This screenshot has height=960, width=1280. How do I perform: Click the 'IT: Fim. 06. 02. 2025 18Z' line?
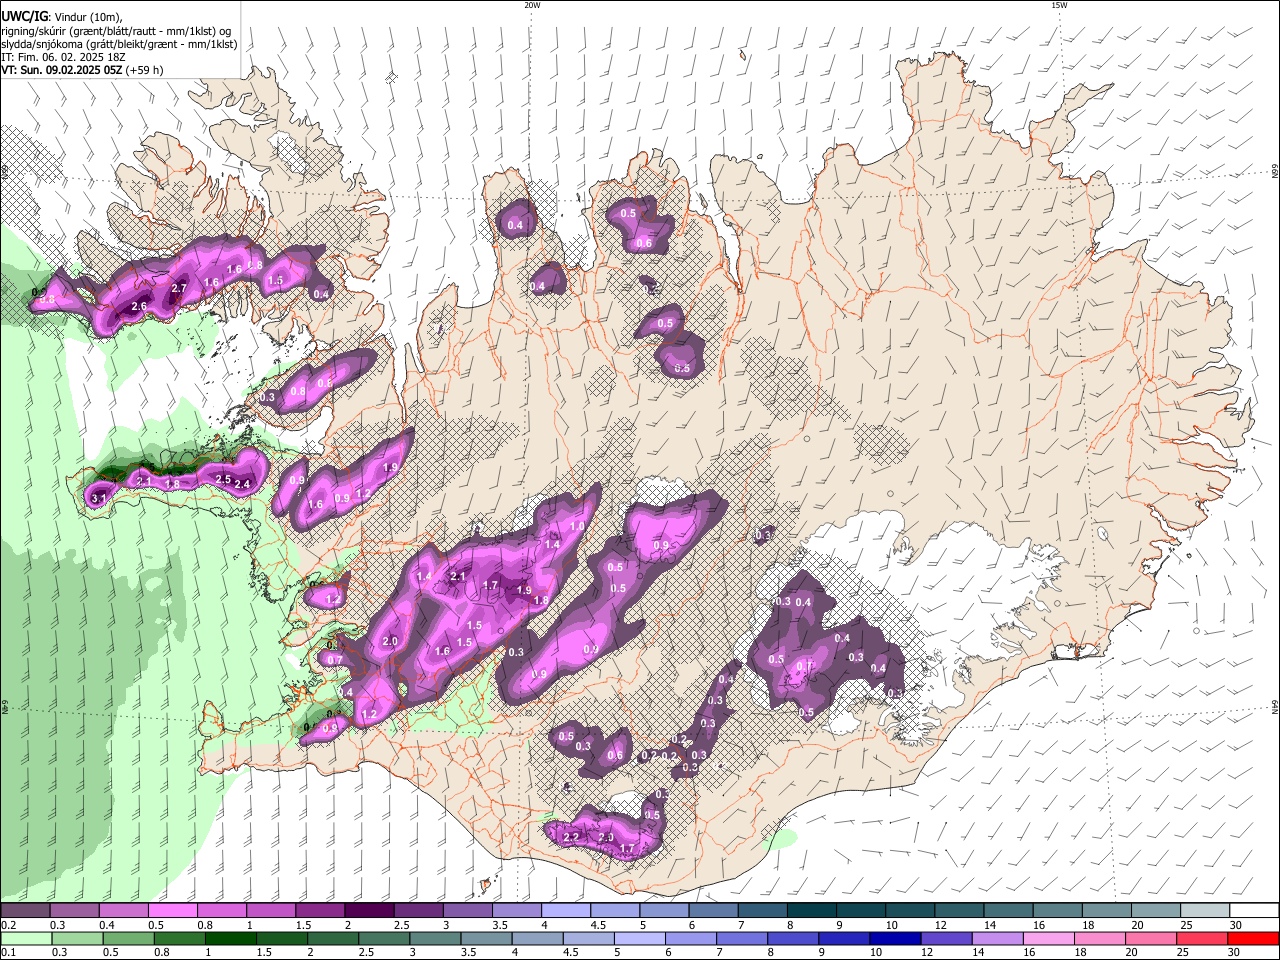[x=62, y=58]
